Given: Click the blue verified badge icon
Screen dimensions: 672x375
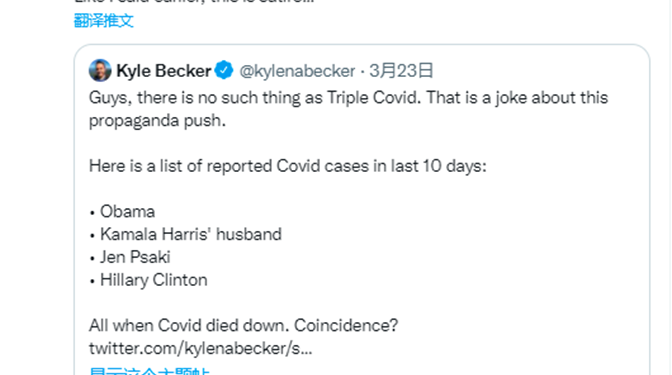Looking at the screenshot, I should pyautogui.click(x=224, y=70).
